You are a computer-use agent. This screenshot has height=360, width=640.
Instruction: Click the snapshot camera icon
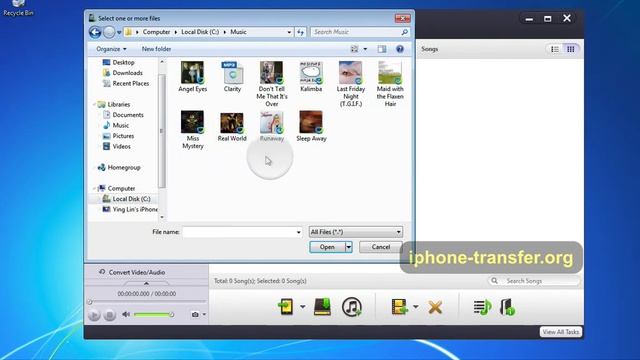(195, 314)
